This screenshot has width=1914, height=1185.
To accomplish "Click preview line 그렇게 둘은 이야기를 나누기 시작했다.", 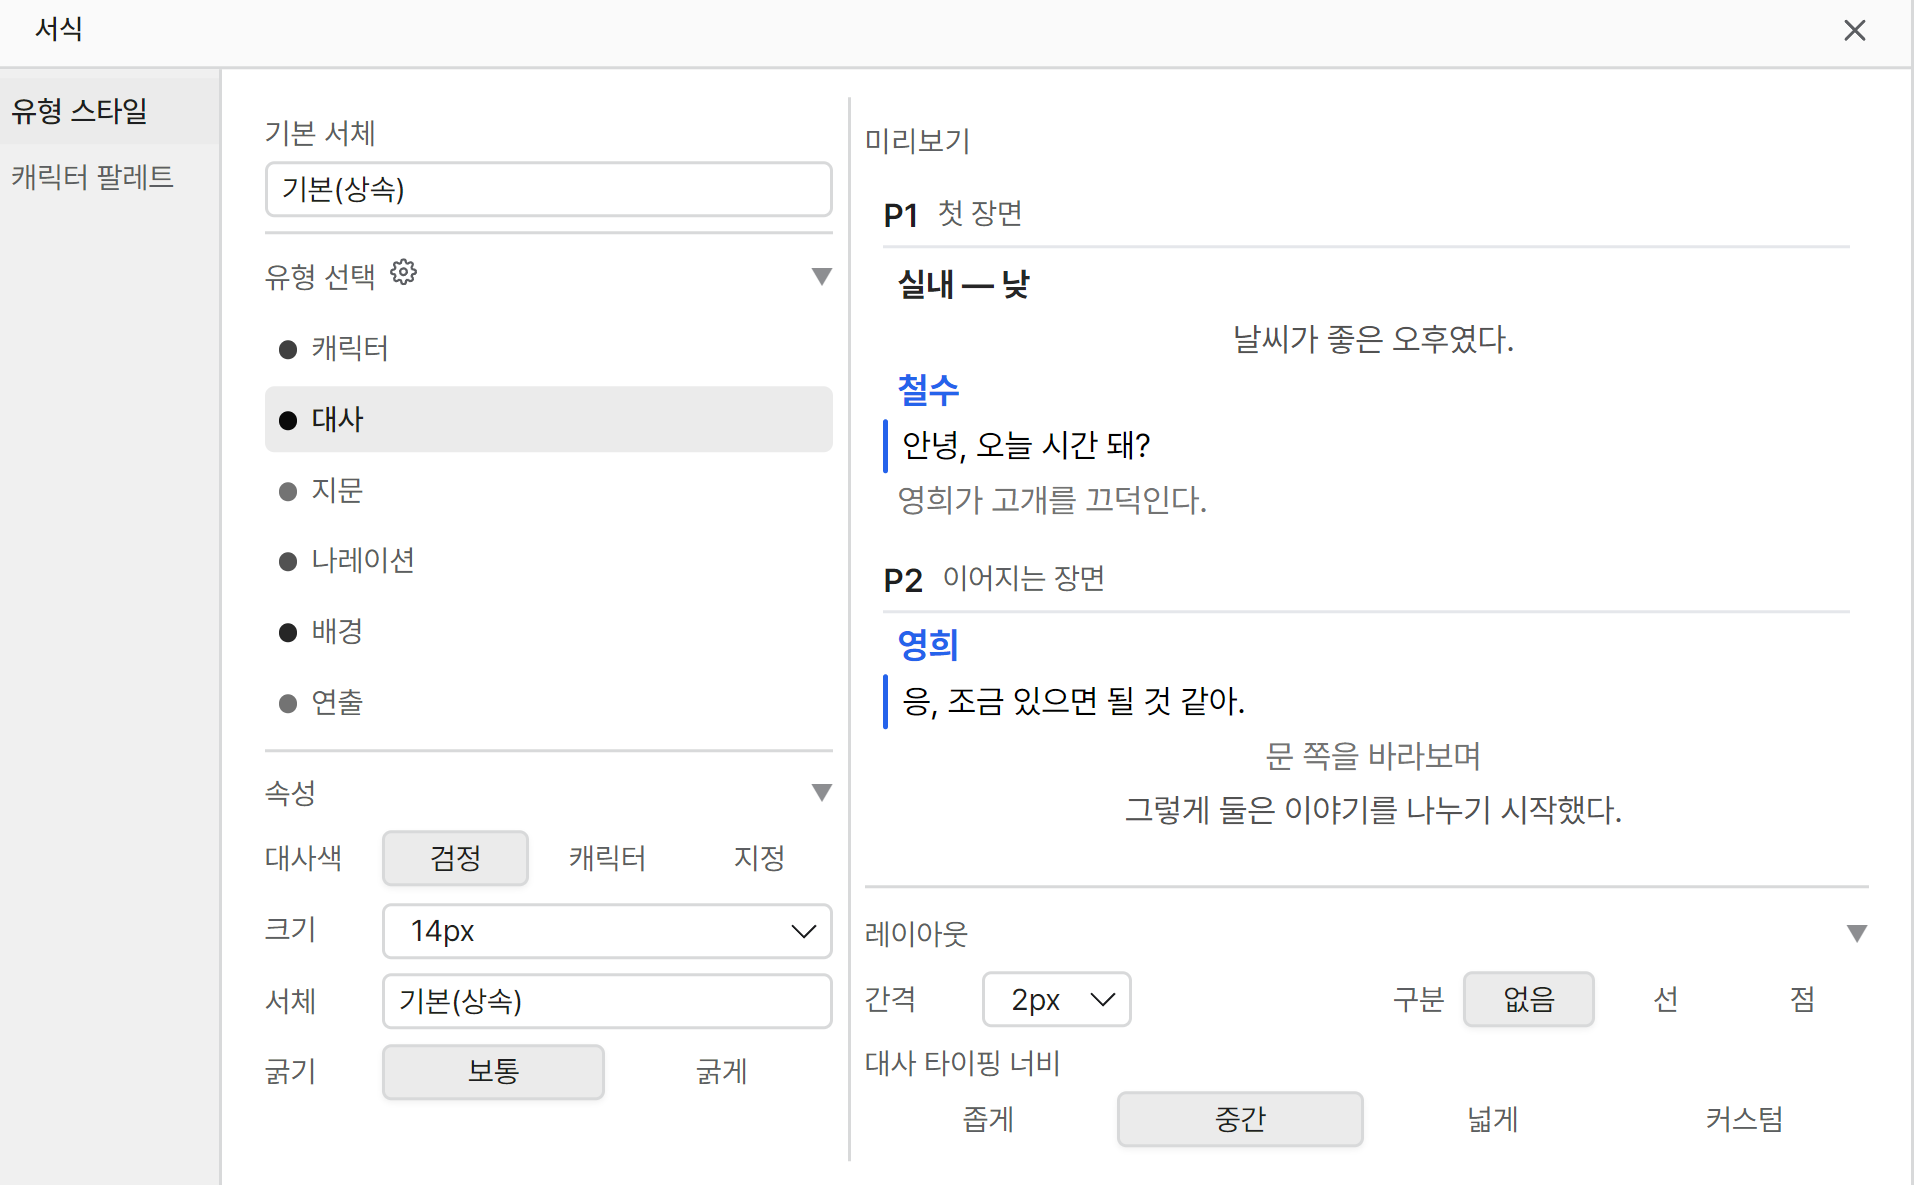I will [x=1373, y=809].
